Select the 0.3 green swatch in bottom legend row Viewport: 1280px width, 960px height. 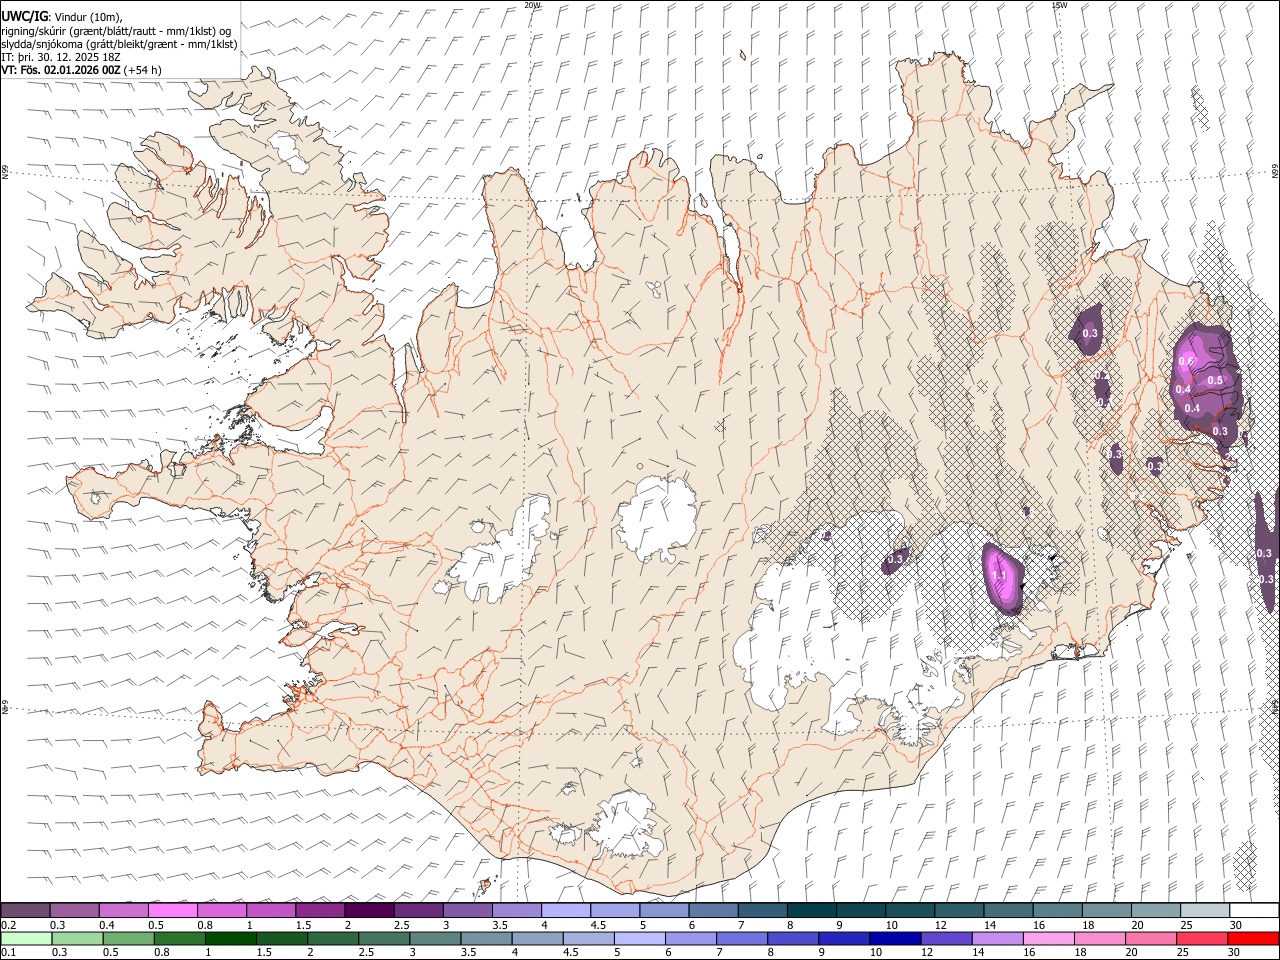click(x=77, y=938)
